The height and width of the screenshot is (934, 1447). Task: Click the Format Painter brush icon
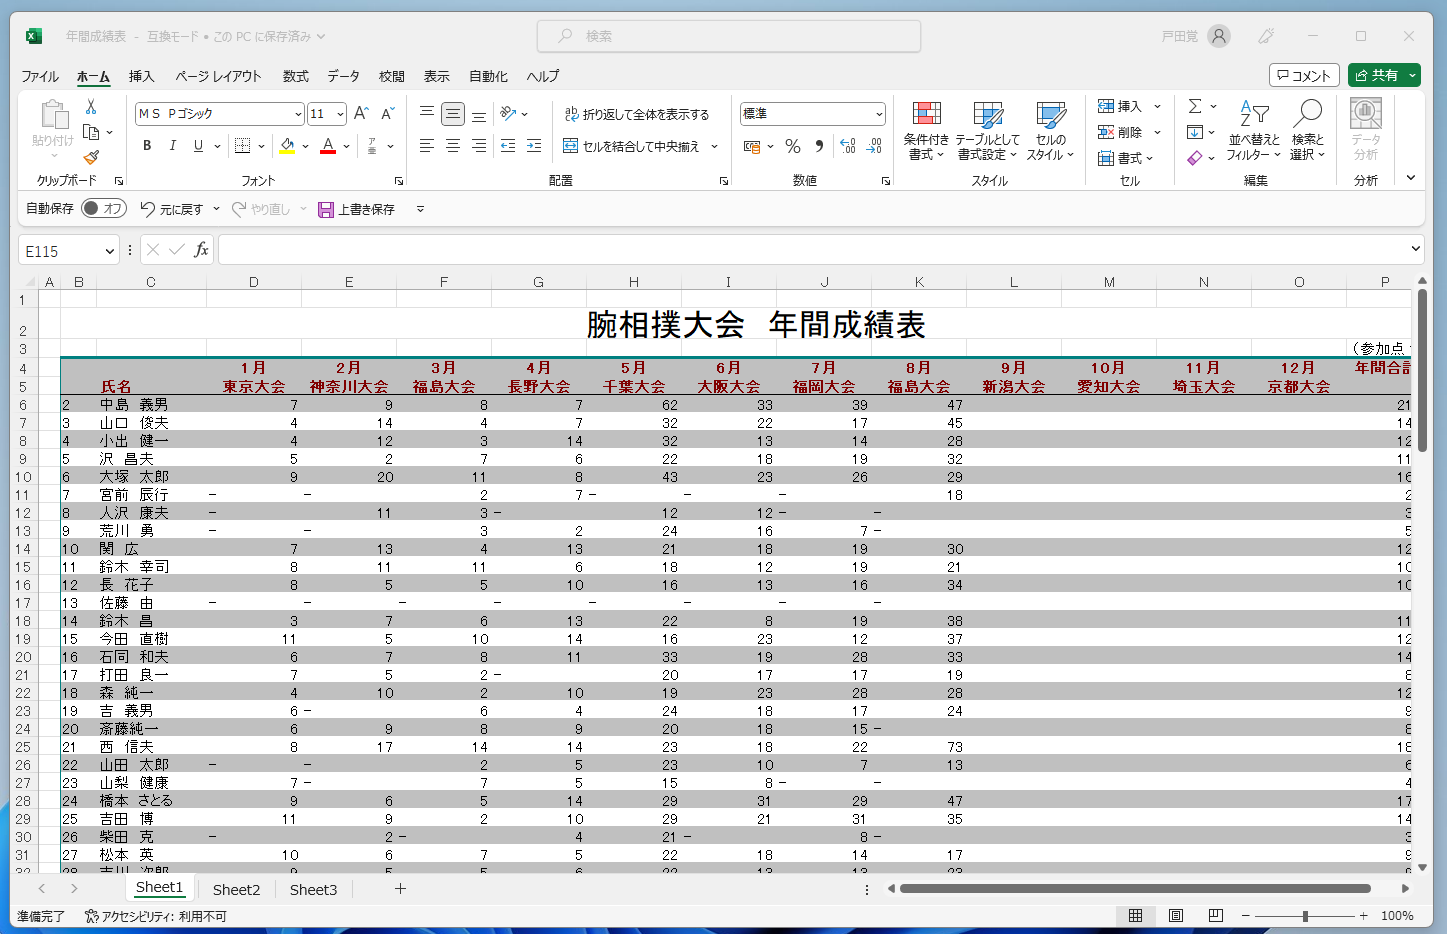click(91, 157)
